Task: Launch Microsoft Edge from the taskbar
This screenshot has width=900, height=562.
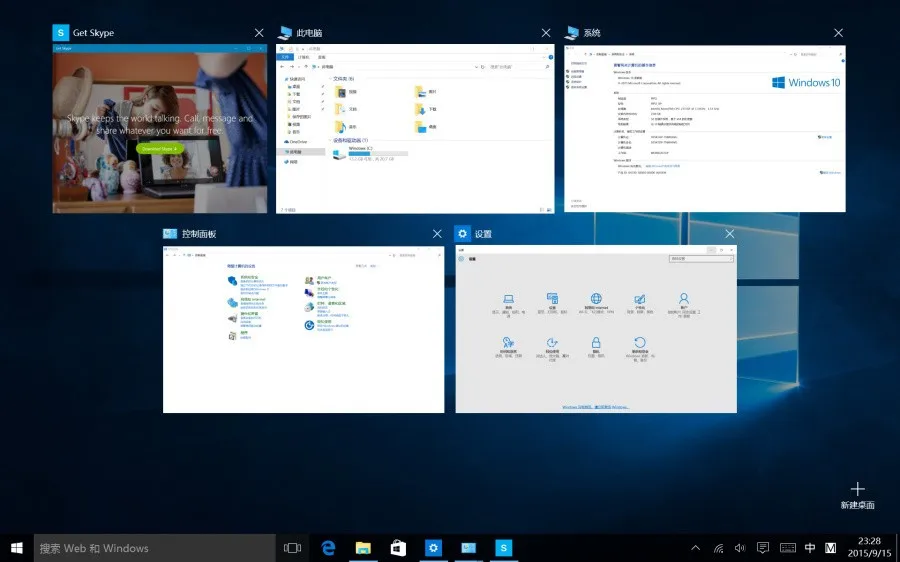Action: [327, 548]
